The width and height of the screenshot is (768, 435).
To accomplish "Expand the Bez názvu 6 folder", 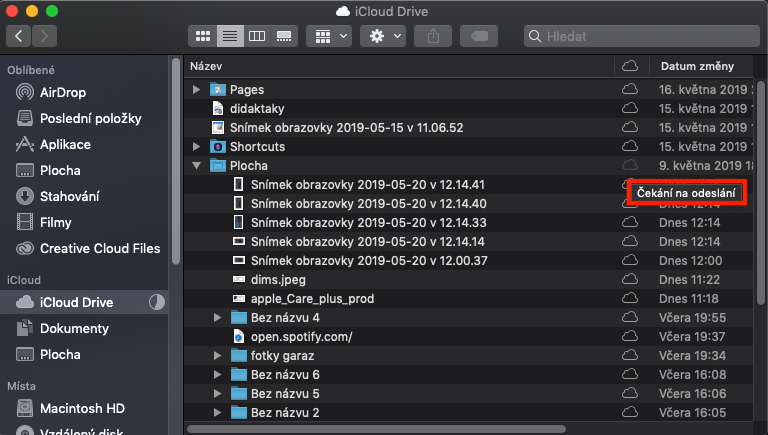I will tap(217, 375).
